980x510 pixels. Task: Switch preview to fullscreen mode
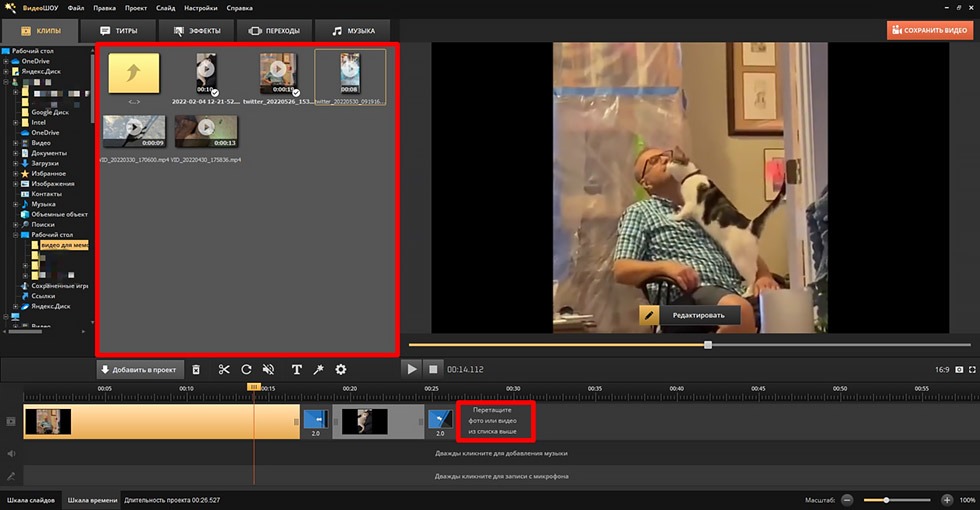click(x=972, y=369)
